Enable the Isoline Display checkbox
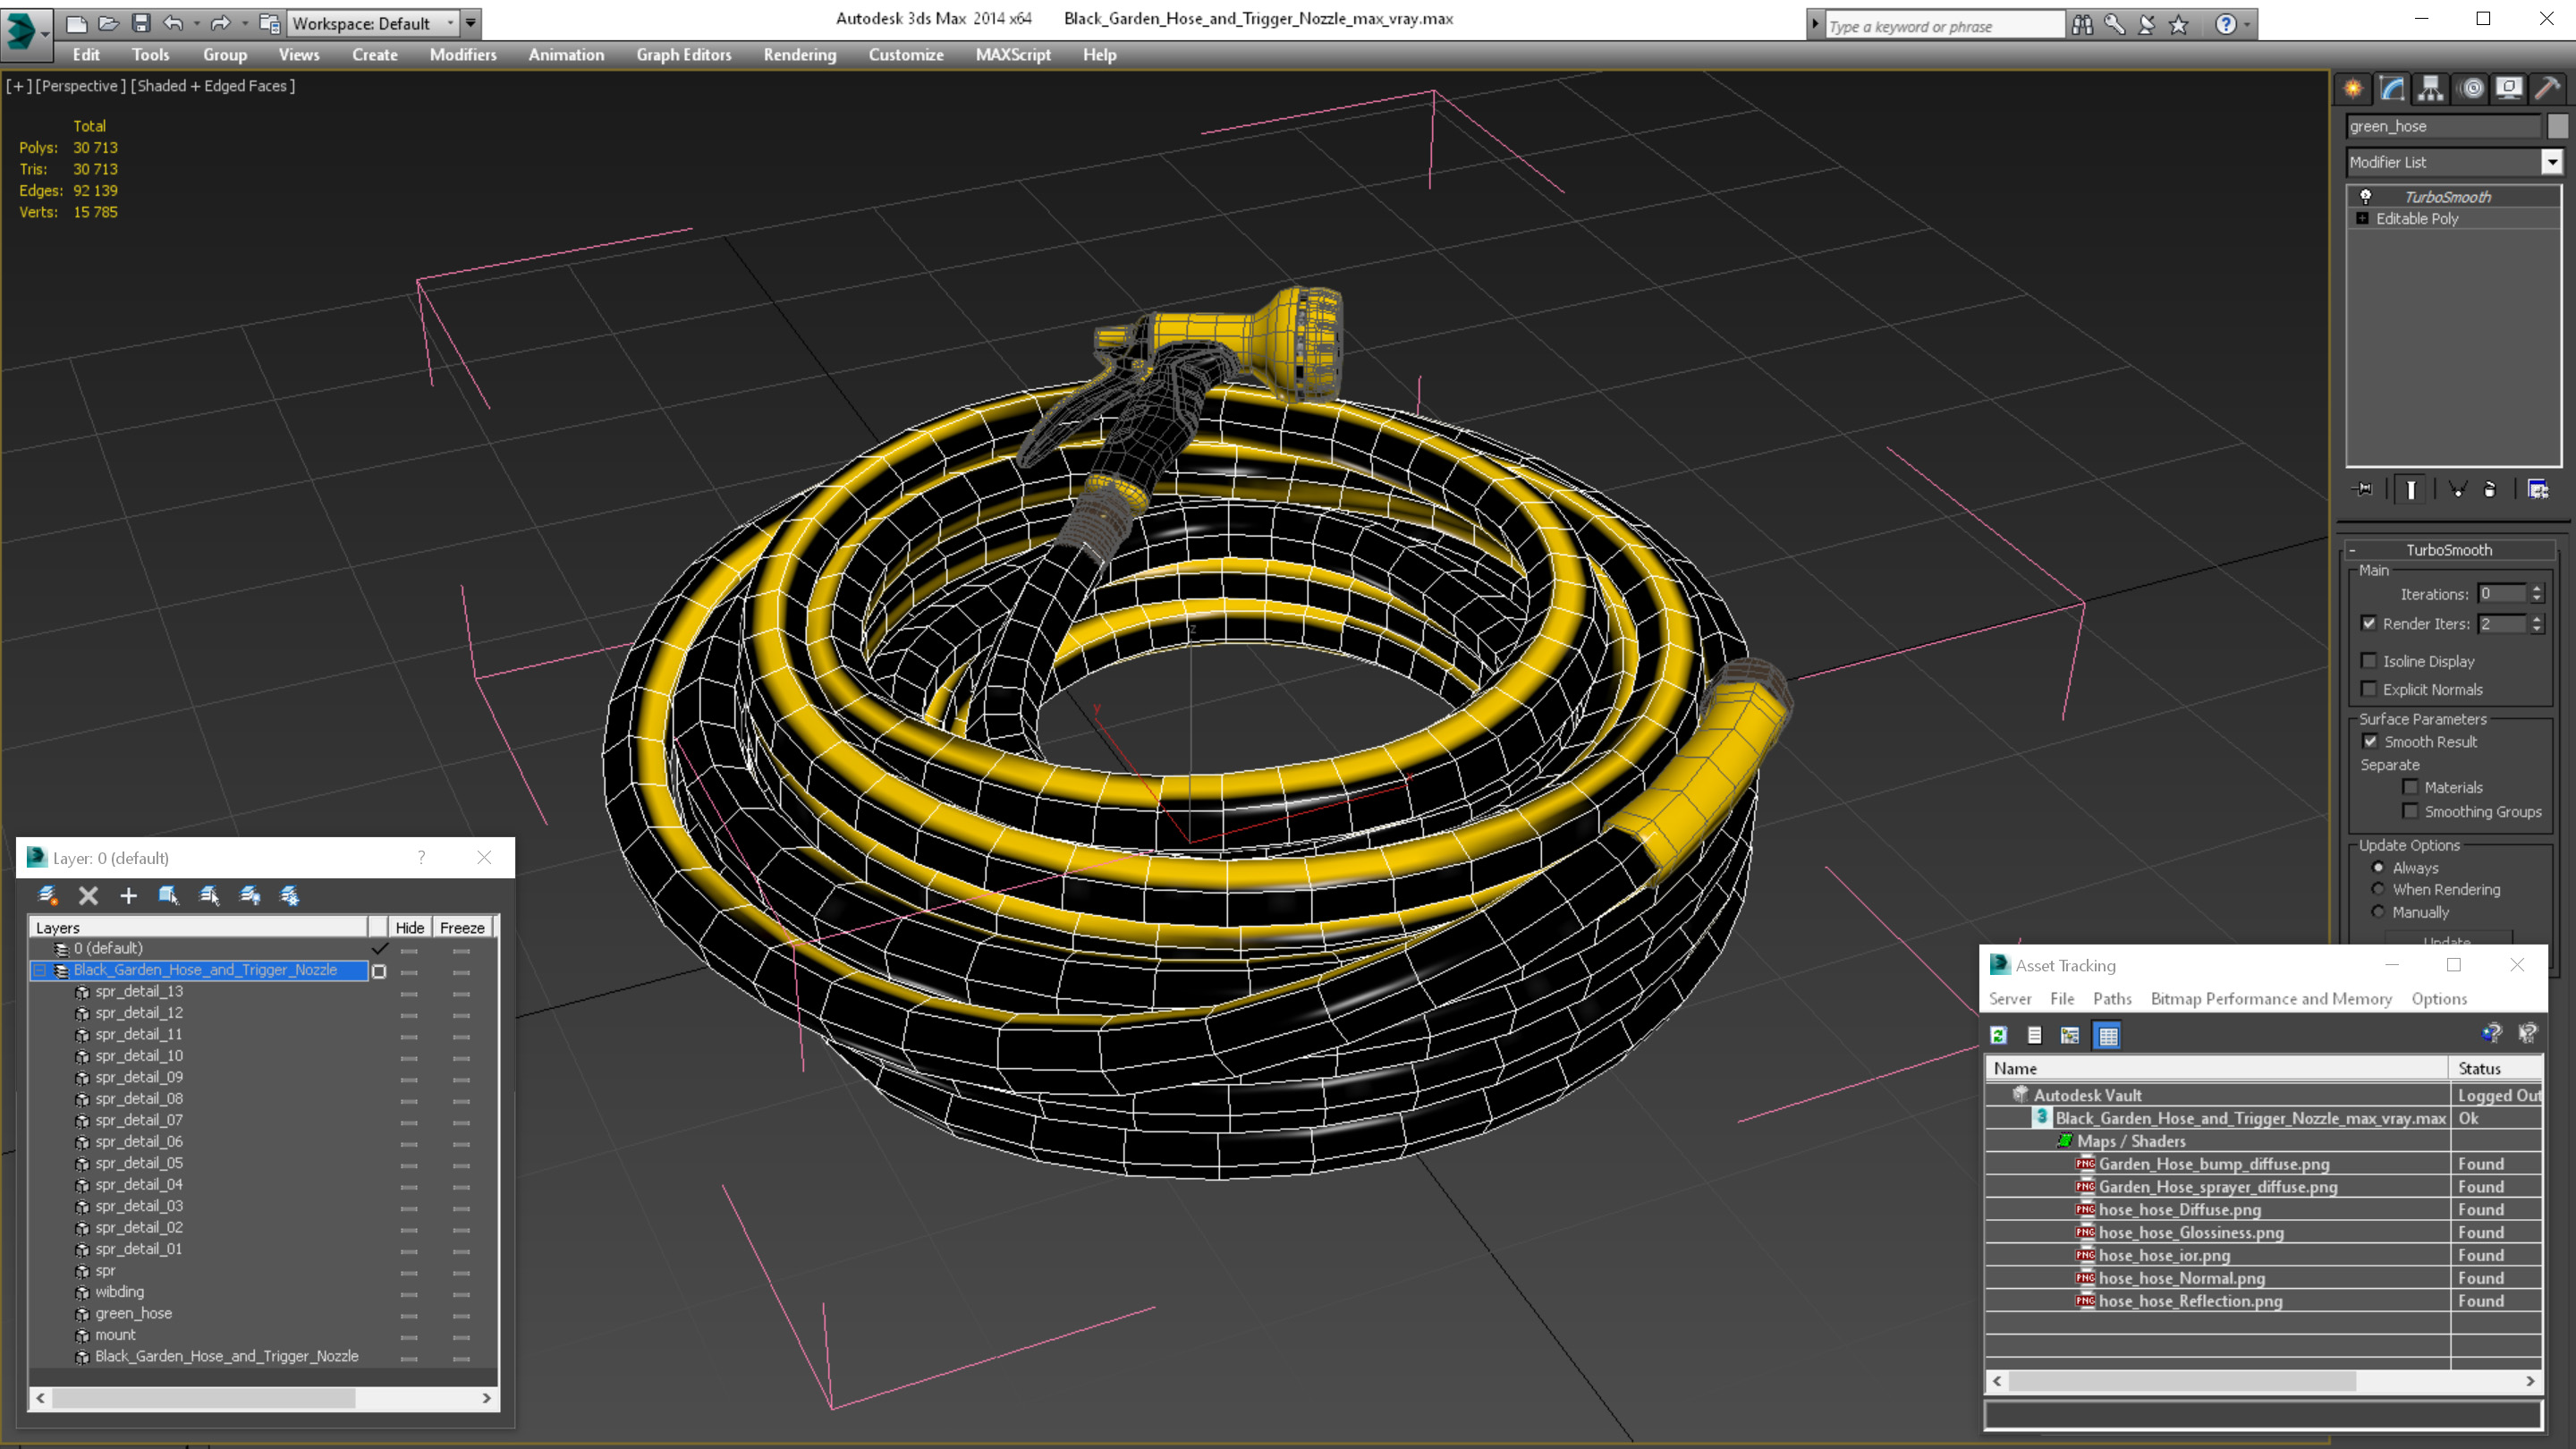2576x1449 pixels. pyautogui.click(x=2369, y=660)
